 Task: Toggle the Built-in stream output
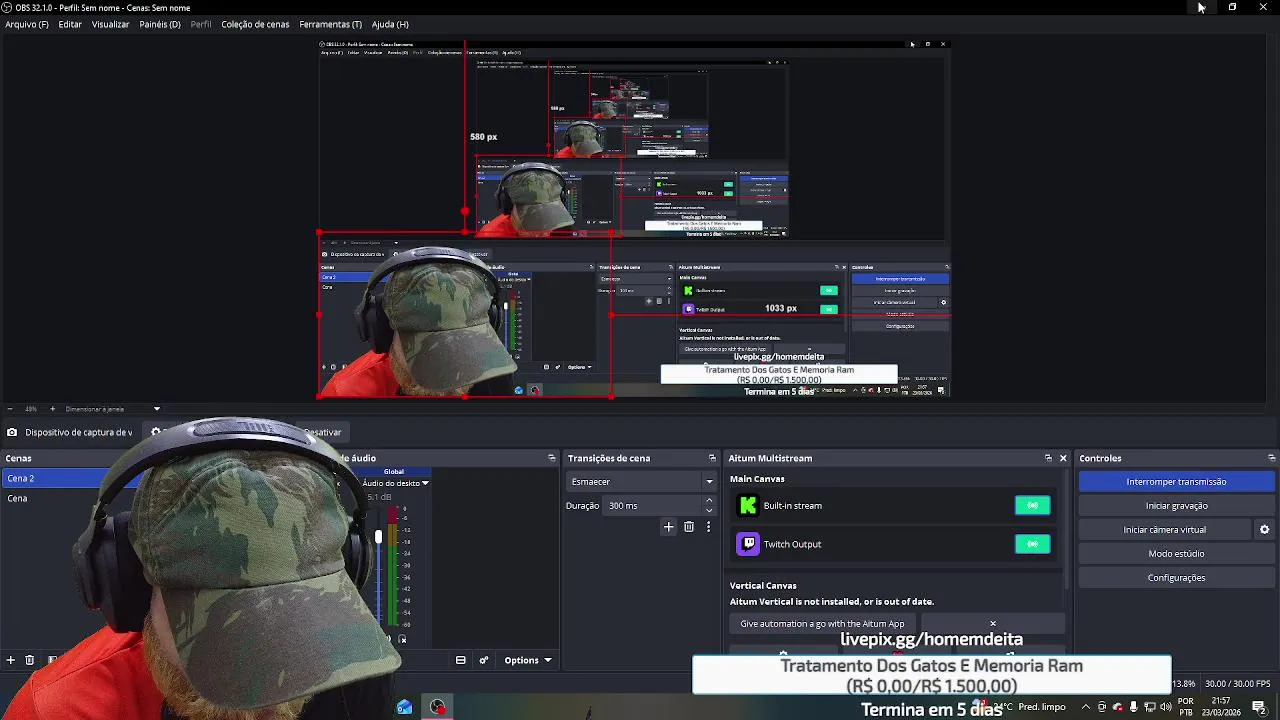tap(1033, 506)
